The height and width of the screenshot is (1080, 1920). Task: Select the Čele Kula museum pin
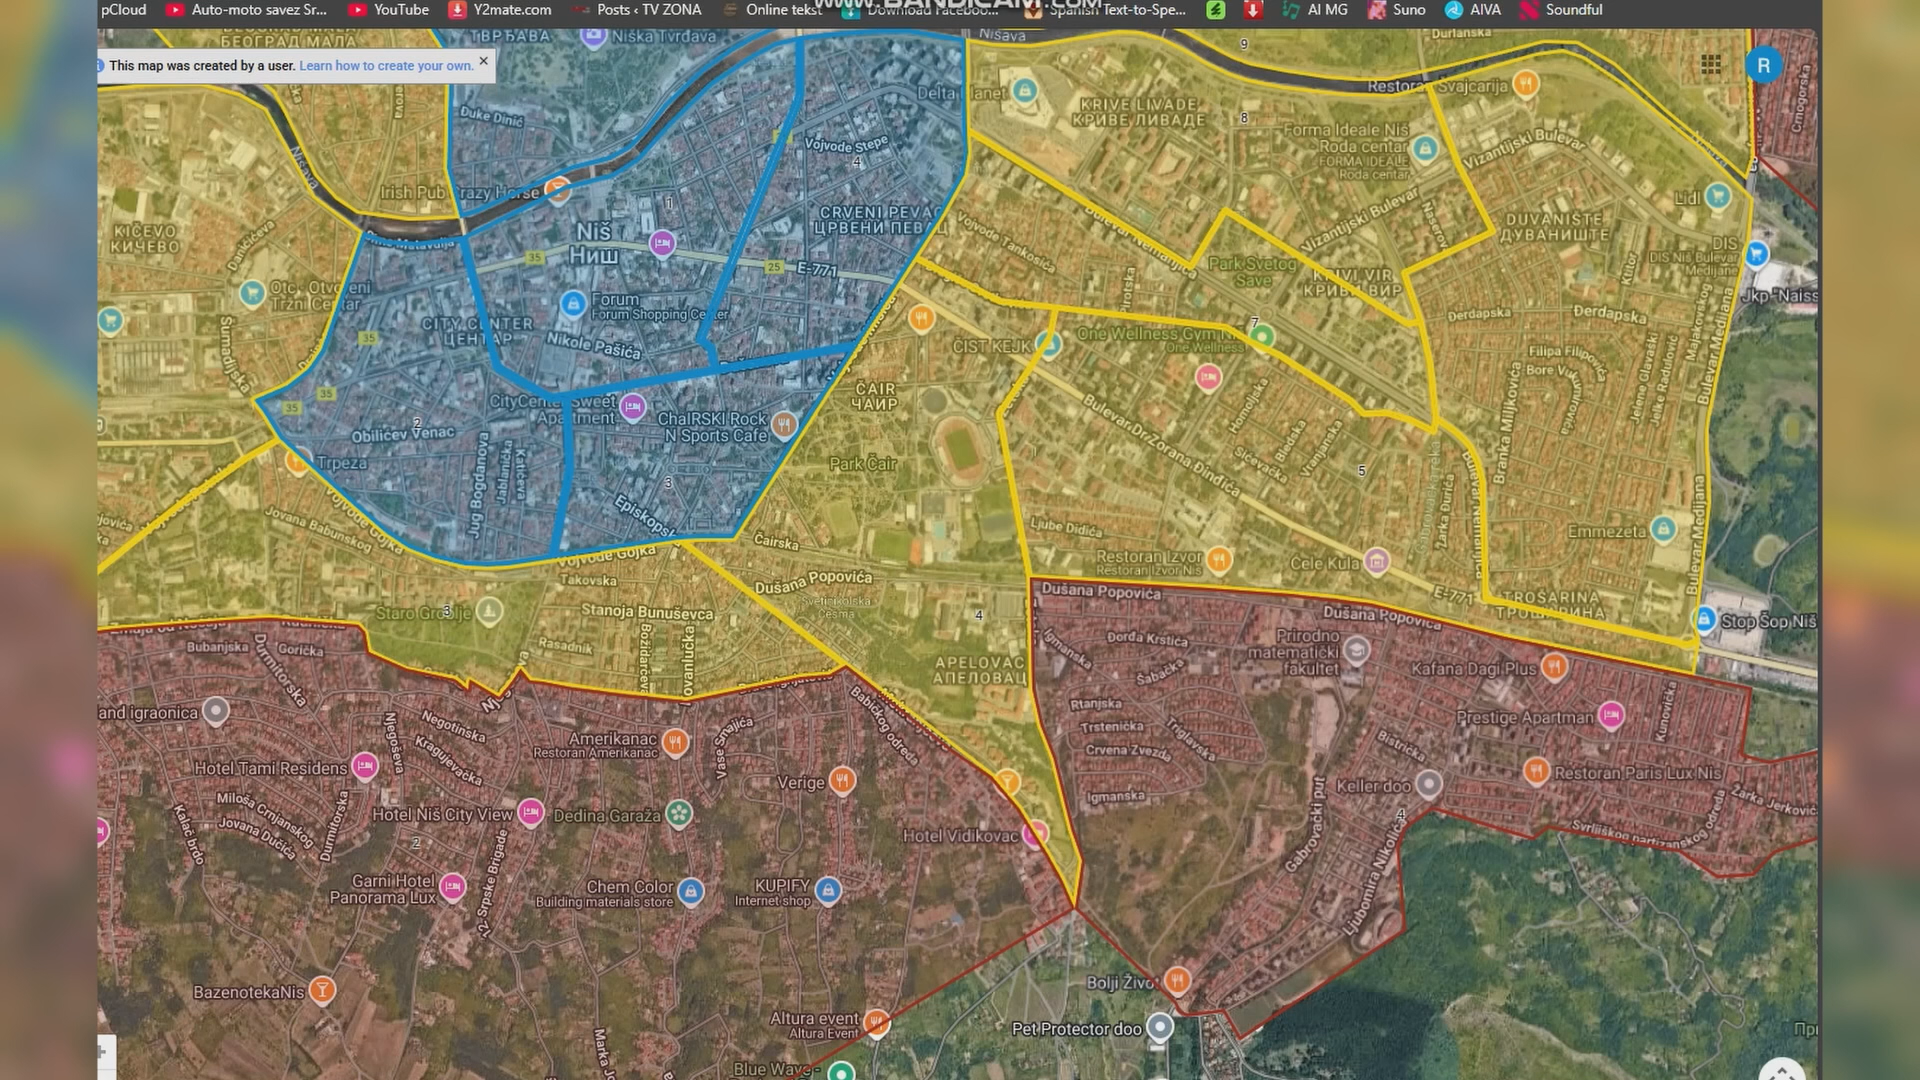tap(1377, 561)
